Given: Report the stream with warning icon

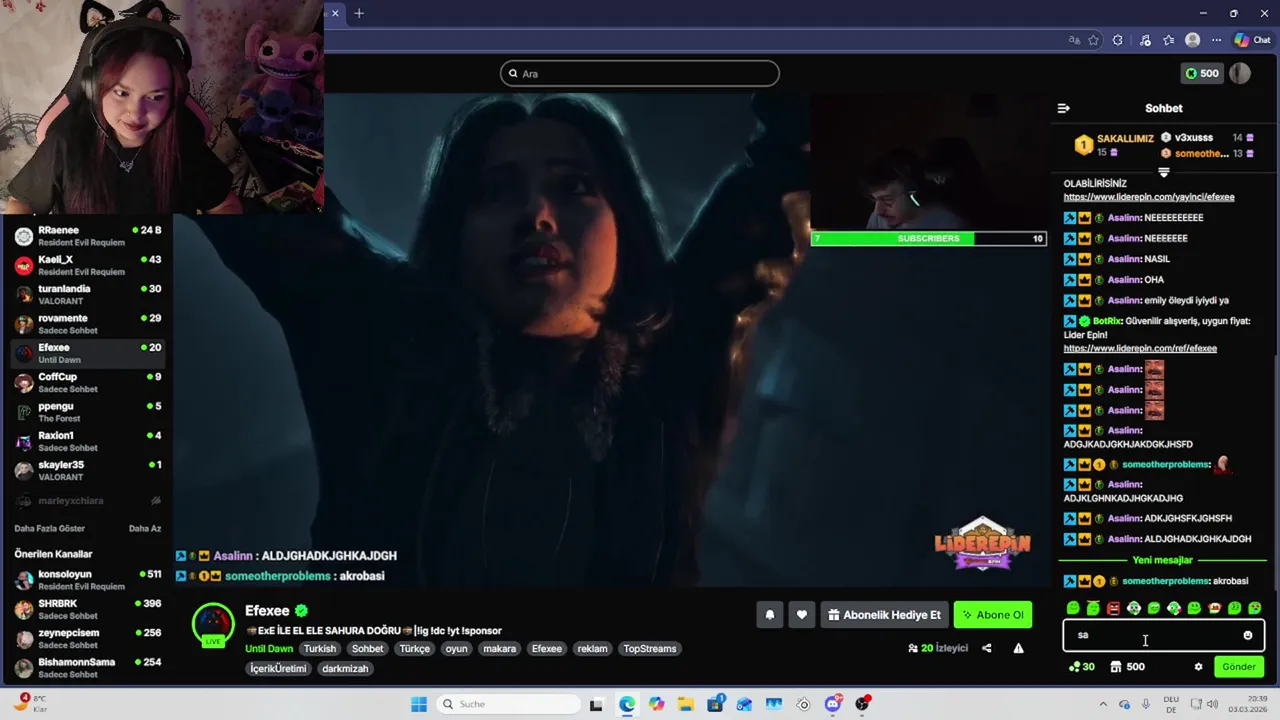Looking at the screenshot, I should (1018, 648).
